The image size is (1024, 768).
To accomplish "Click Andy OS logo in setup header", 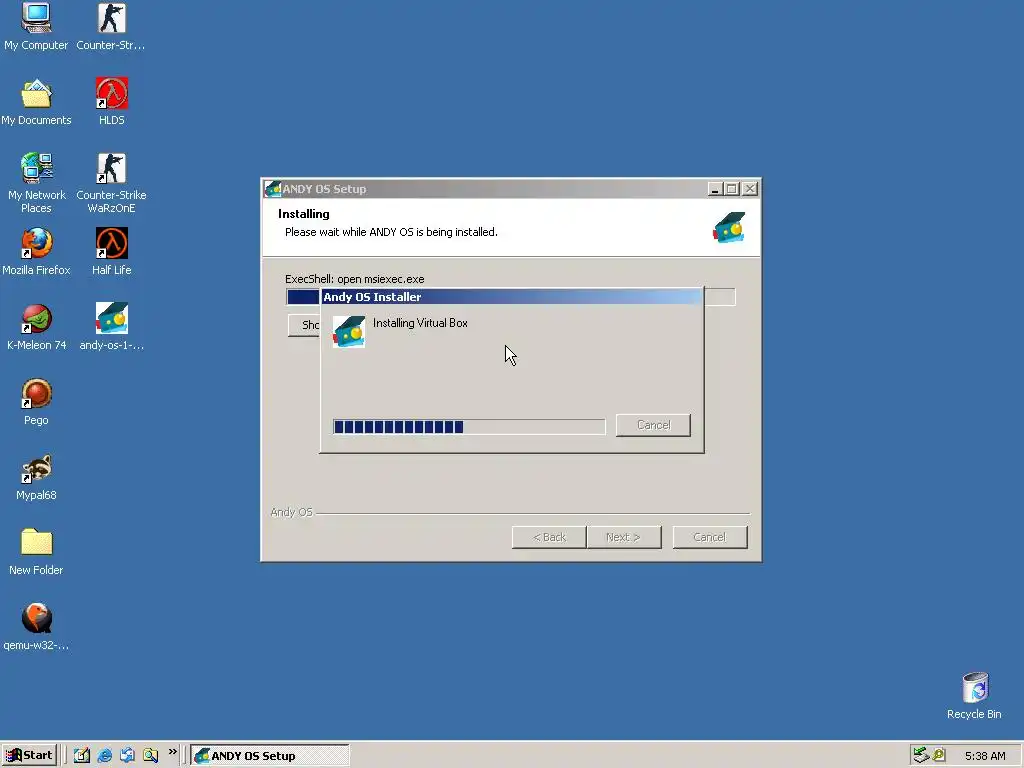I will [x=729, y=228].
